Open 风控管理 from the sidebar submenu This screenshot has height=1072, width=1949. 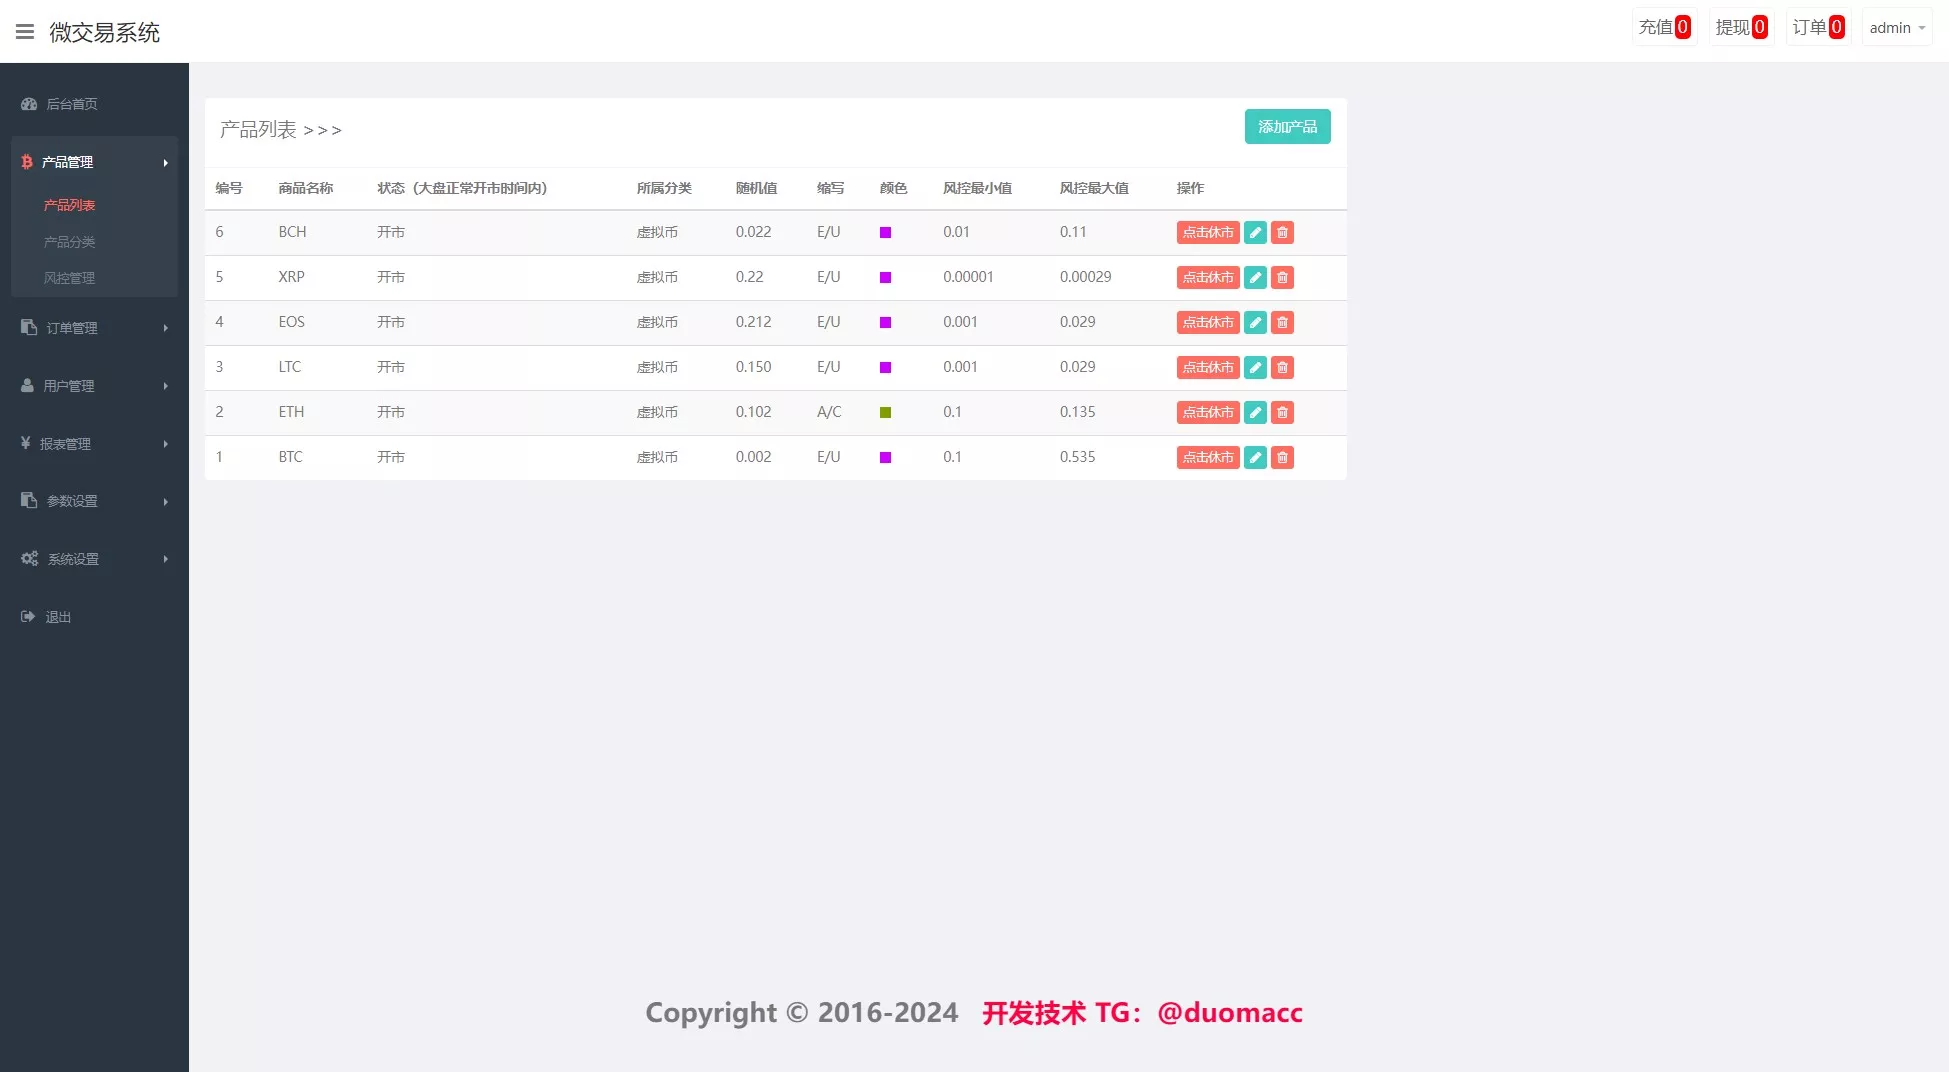pos(69,278)
